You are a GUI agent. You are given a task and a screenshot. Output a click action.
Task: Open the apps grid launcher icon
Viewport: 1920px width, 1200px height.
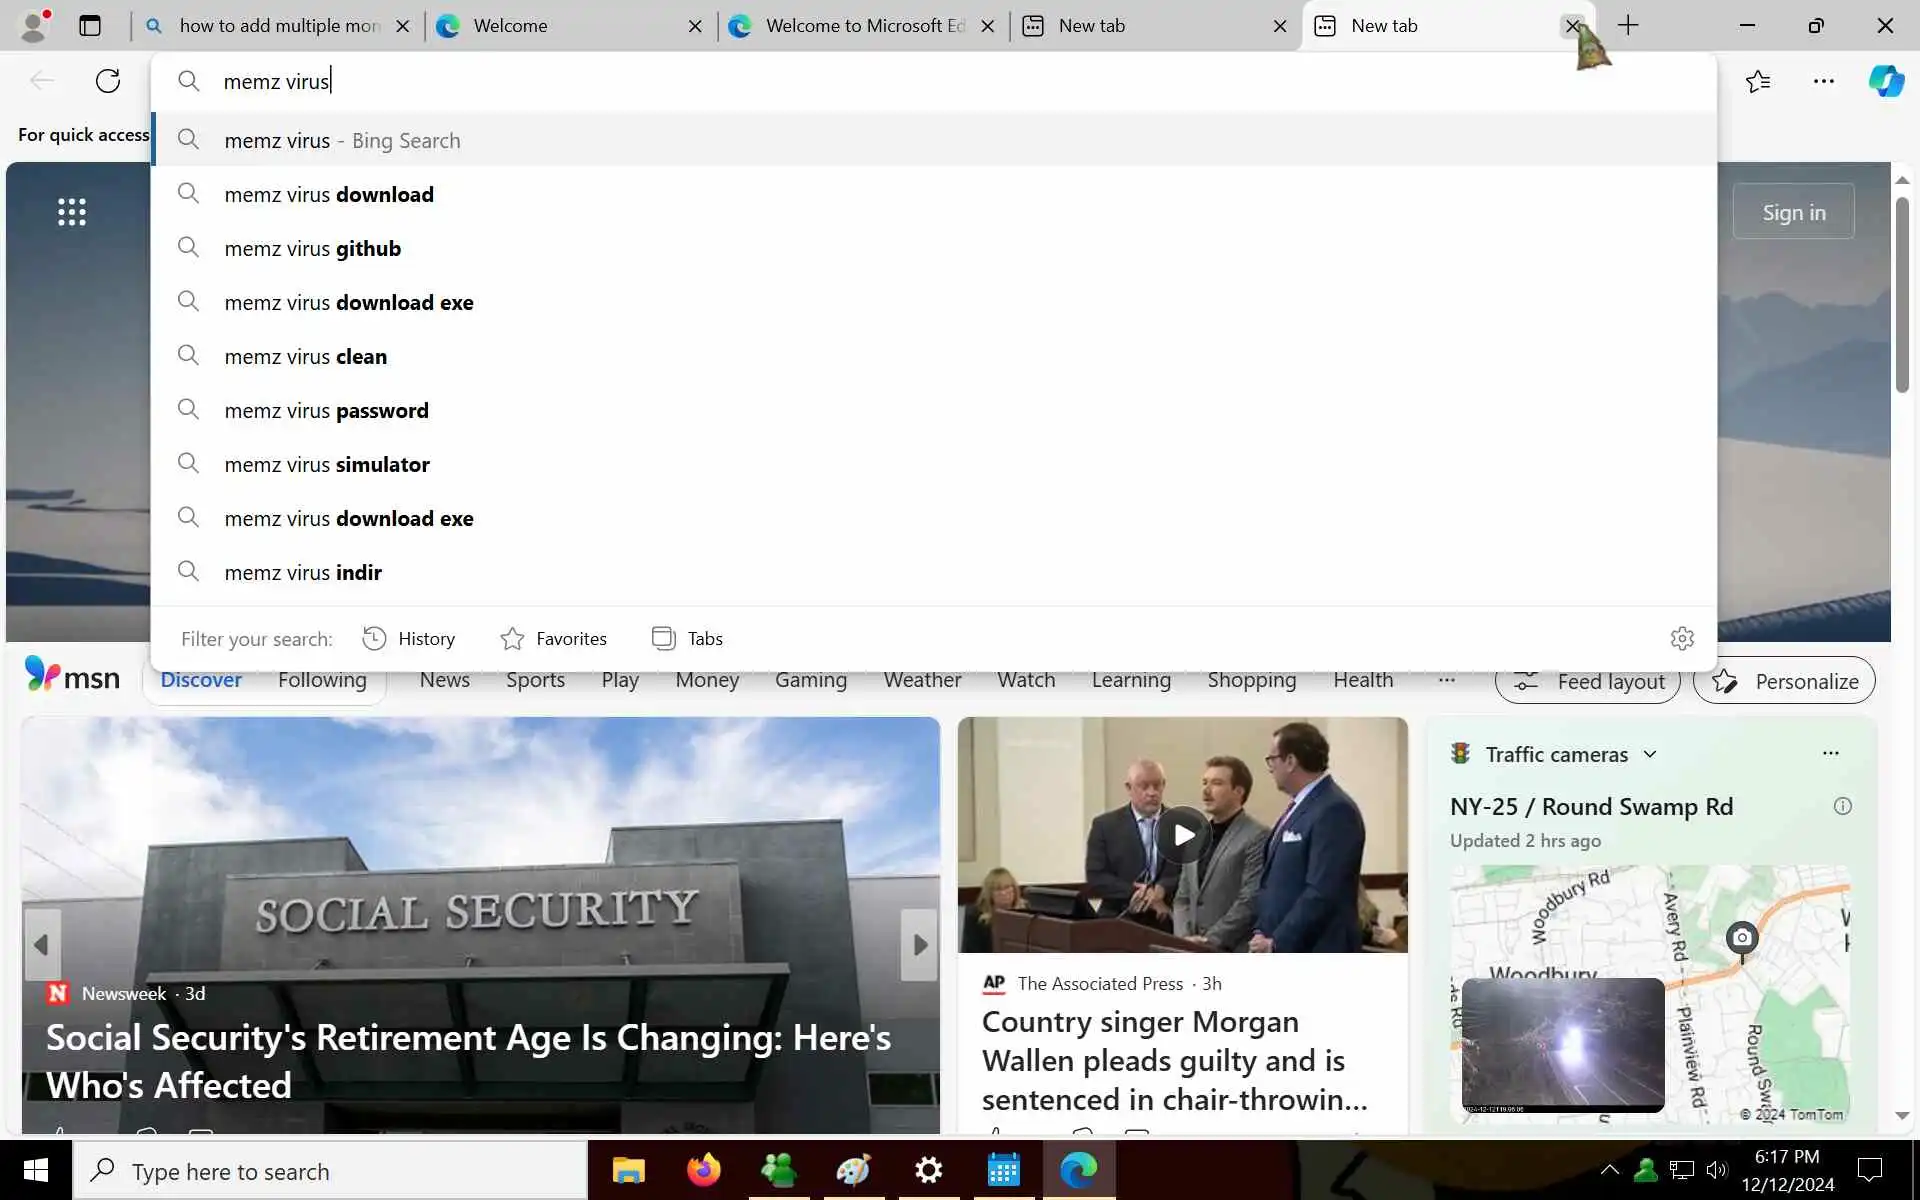click(x=72, y=212)
